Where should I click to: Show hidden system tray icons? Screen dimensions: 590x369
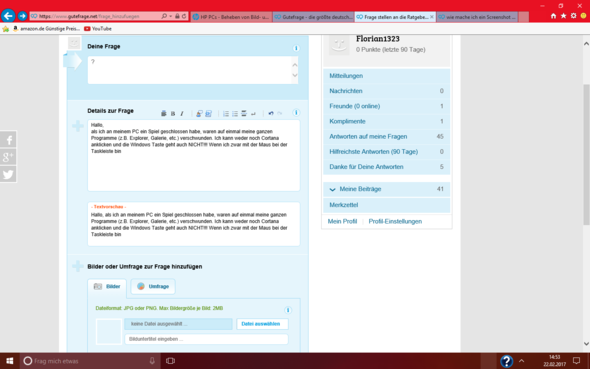522,361
